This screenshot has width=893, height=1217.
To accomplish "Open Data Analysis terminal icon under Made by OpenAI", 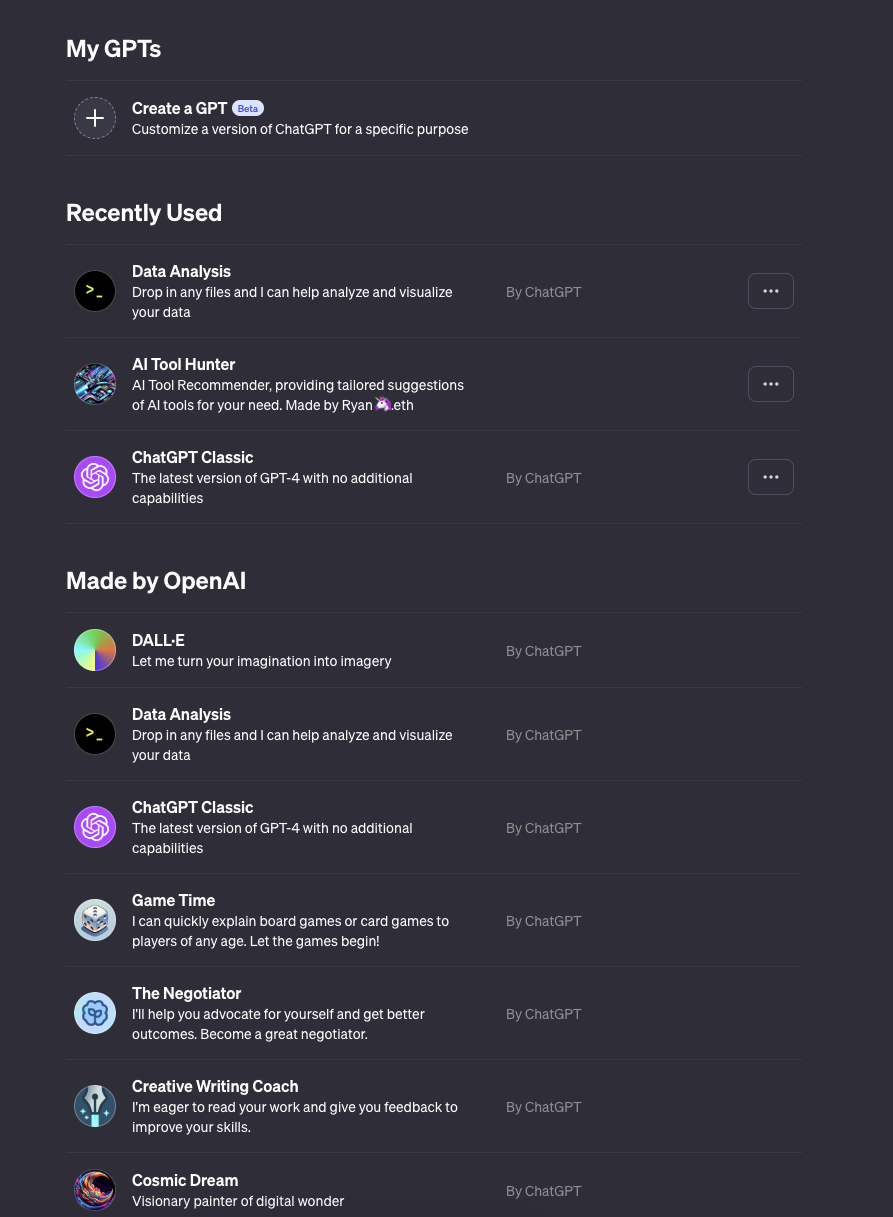I will click(x=95, y=734).
